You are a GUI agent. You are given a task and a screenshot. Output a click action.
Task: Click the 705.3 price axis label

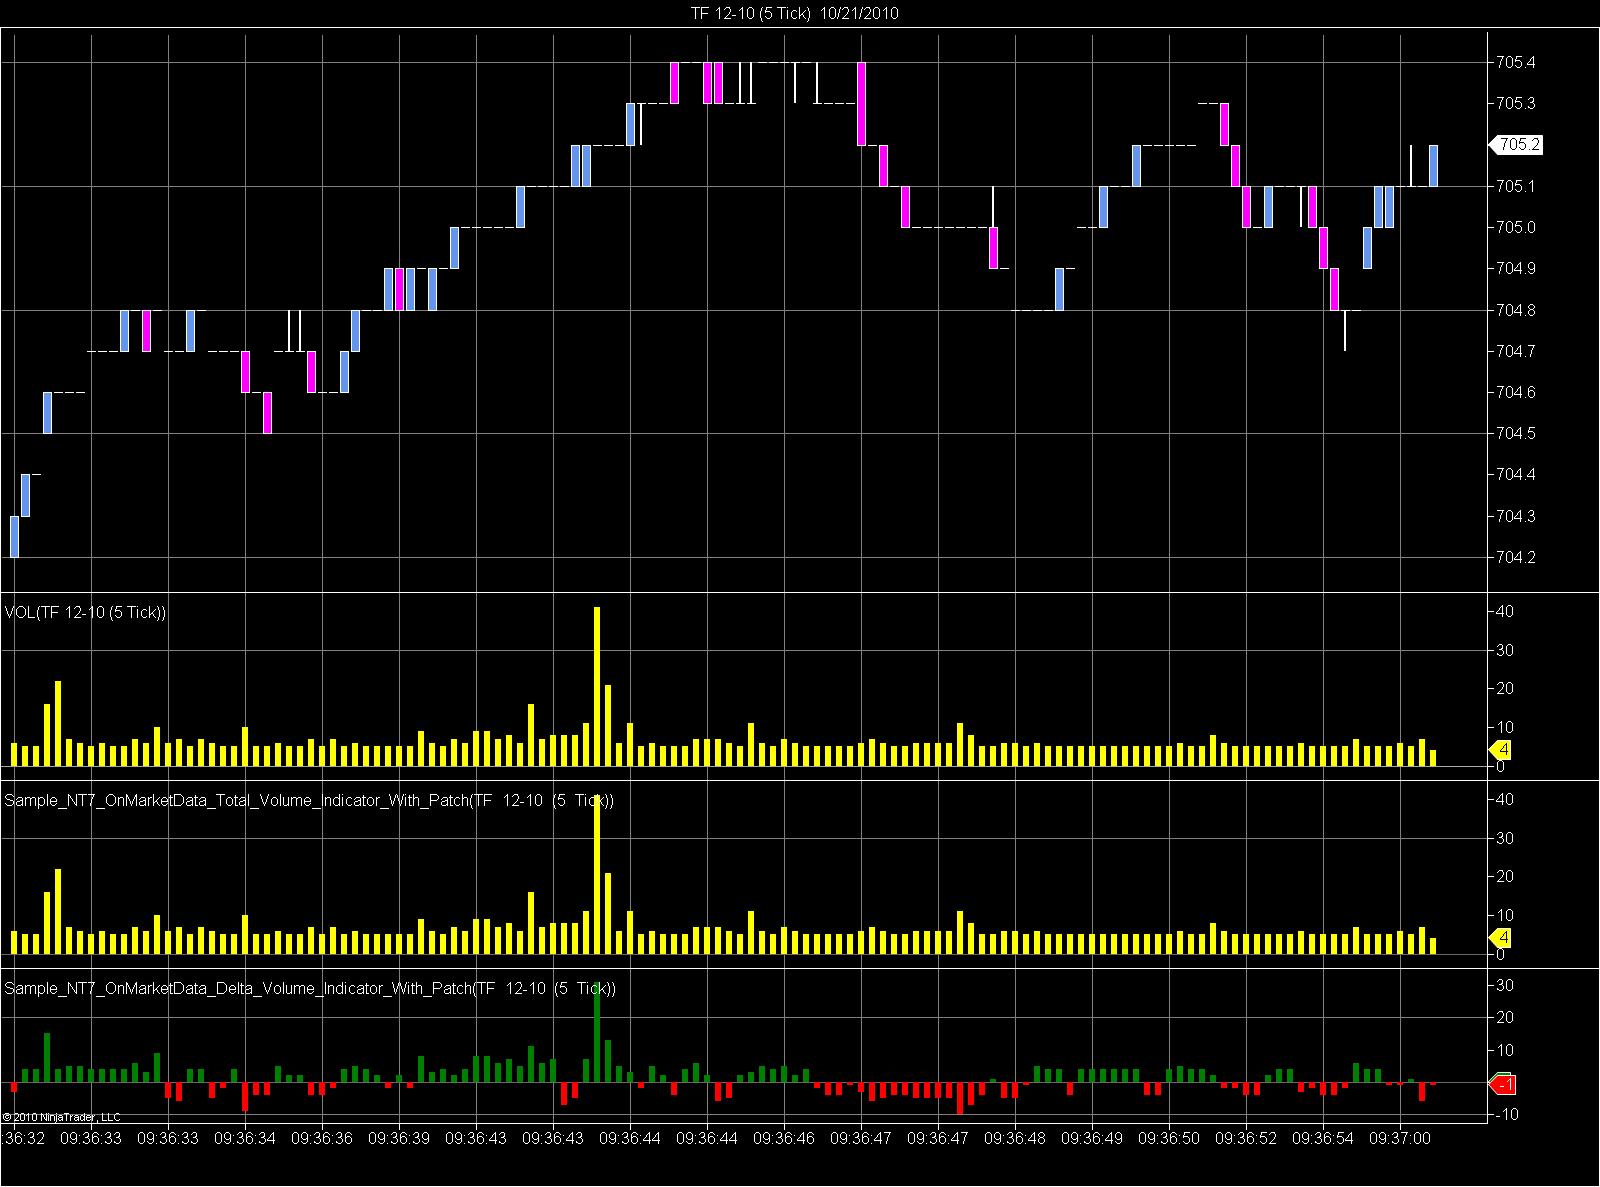tap(1516, 103)
